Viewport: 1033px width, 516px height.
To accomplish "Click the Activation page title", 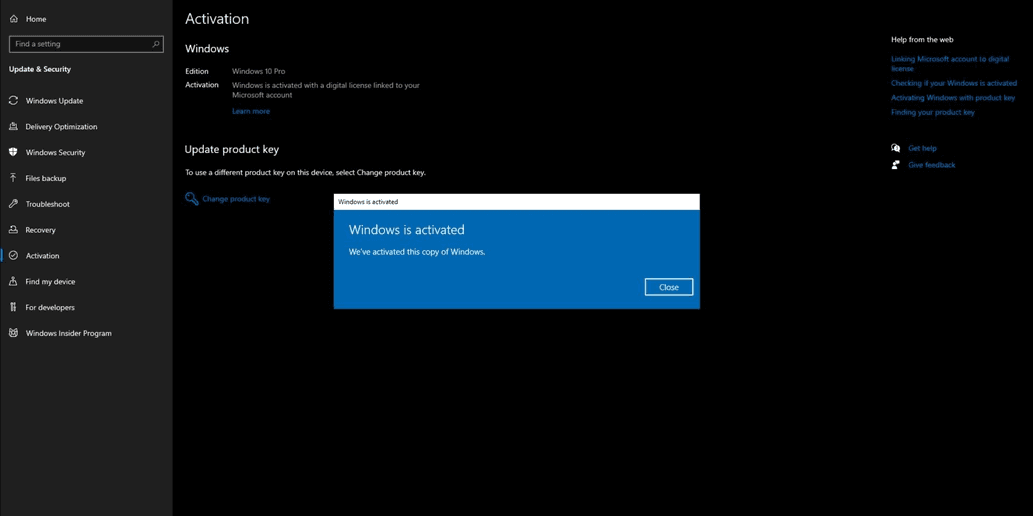I will (217, 19).
